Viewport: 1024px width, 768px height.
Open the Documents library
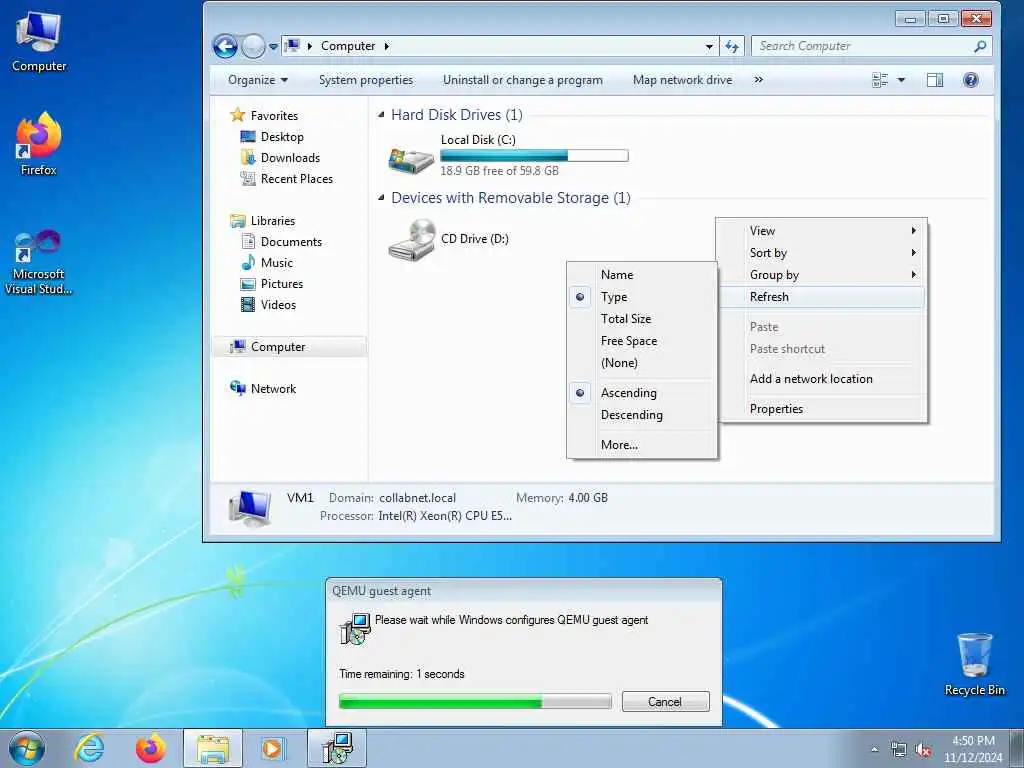click(291, 242)
